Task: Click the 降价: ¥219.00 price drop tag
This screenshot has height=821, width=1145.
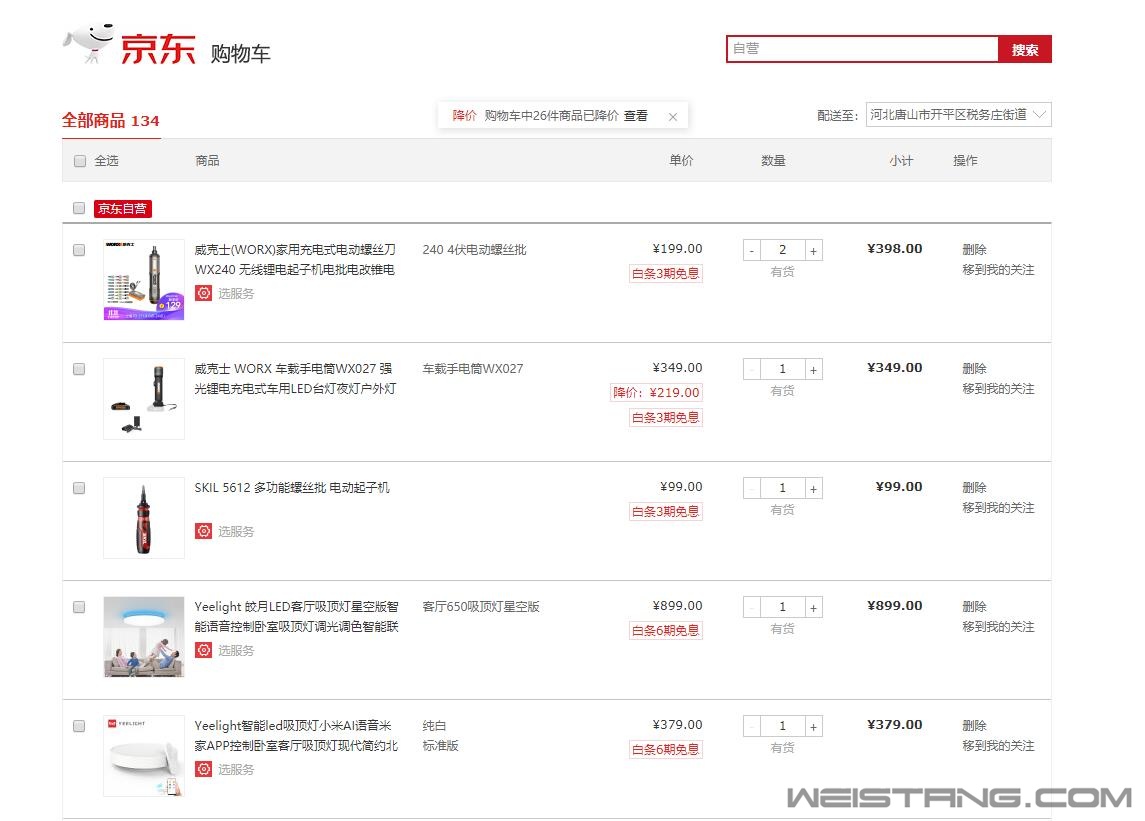Action: pos(656,392)
